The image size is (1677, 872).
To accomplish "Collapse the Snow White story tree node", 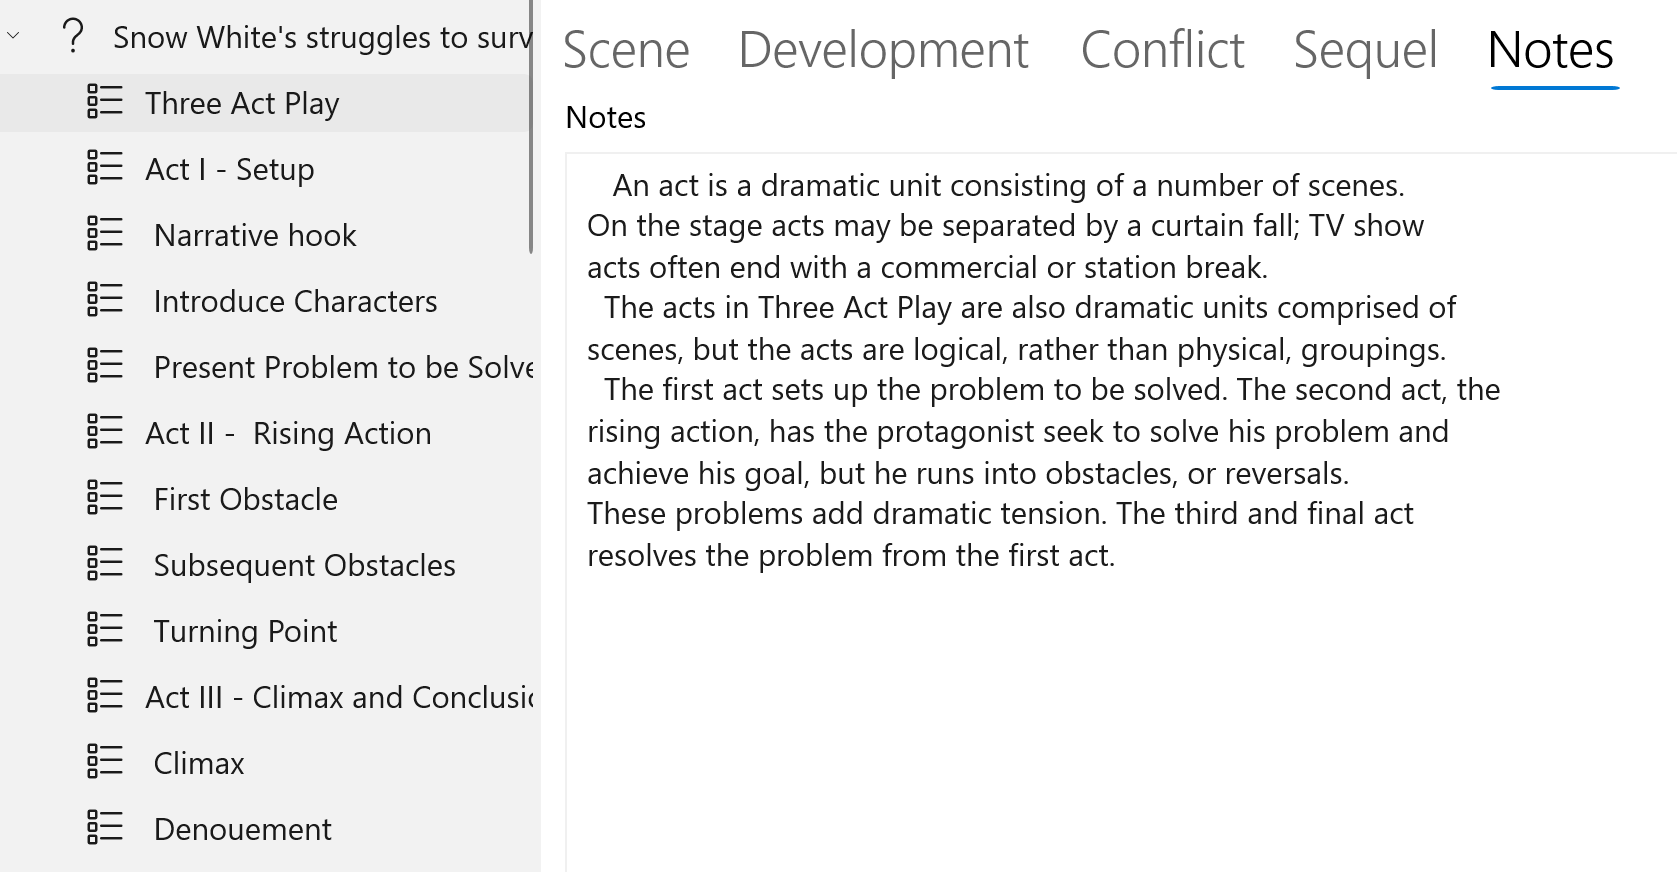I will (x=14, y=37).
